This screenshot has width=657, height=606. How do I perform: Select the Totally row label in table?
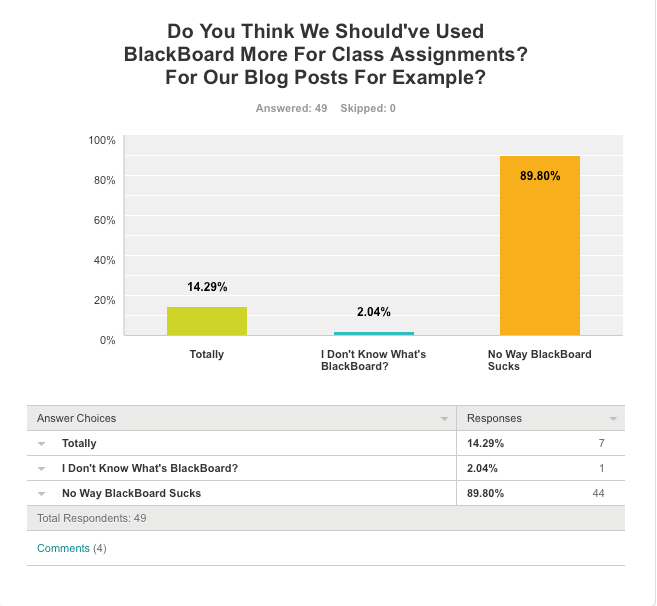coord(79,443)
